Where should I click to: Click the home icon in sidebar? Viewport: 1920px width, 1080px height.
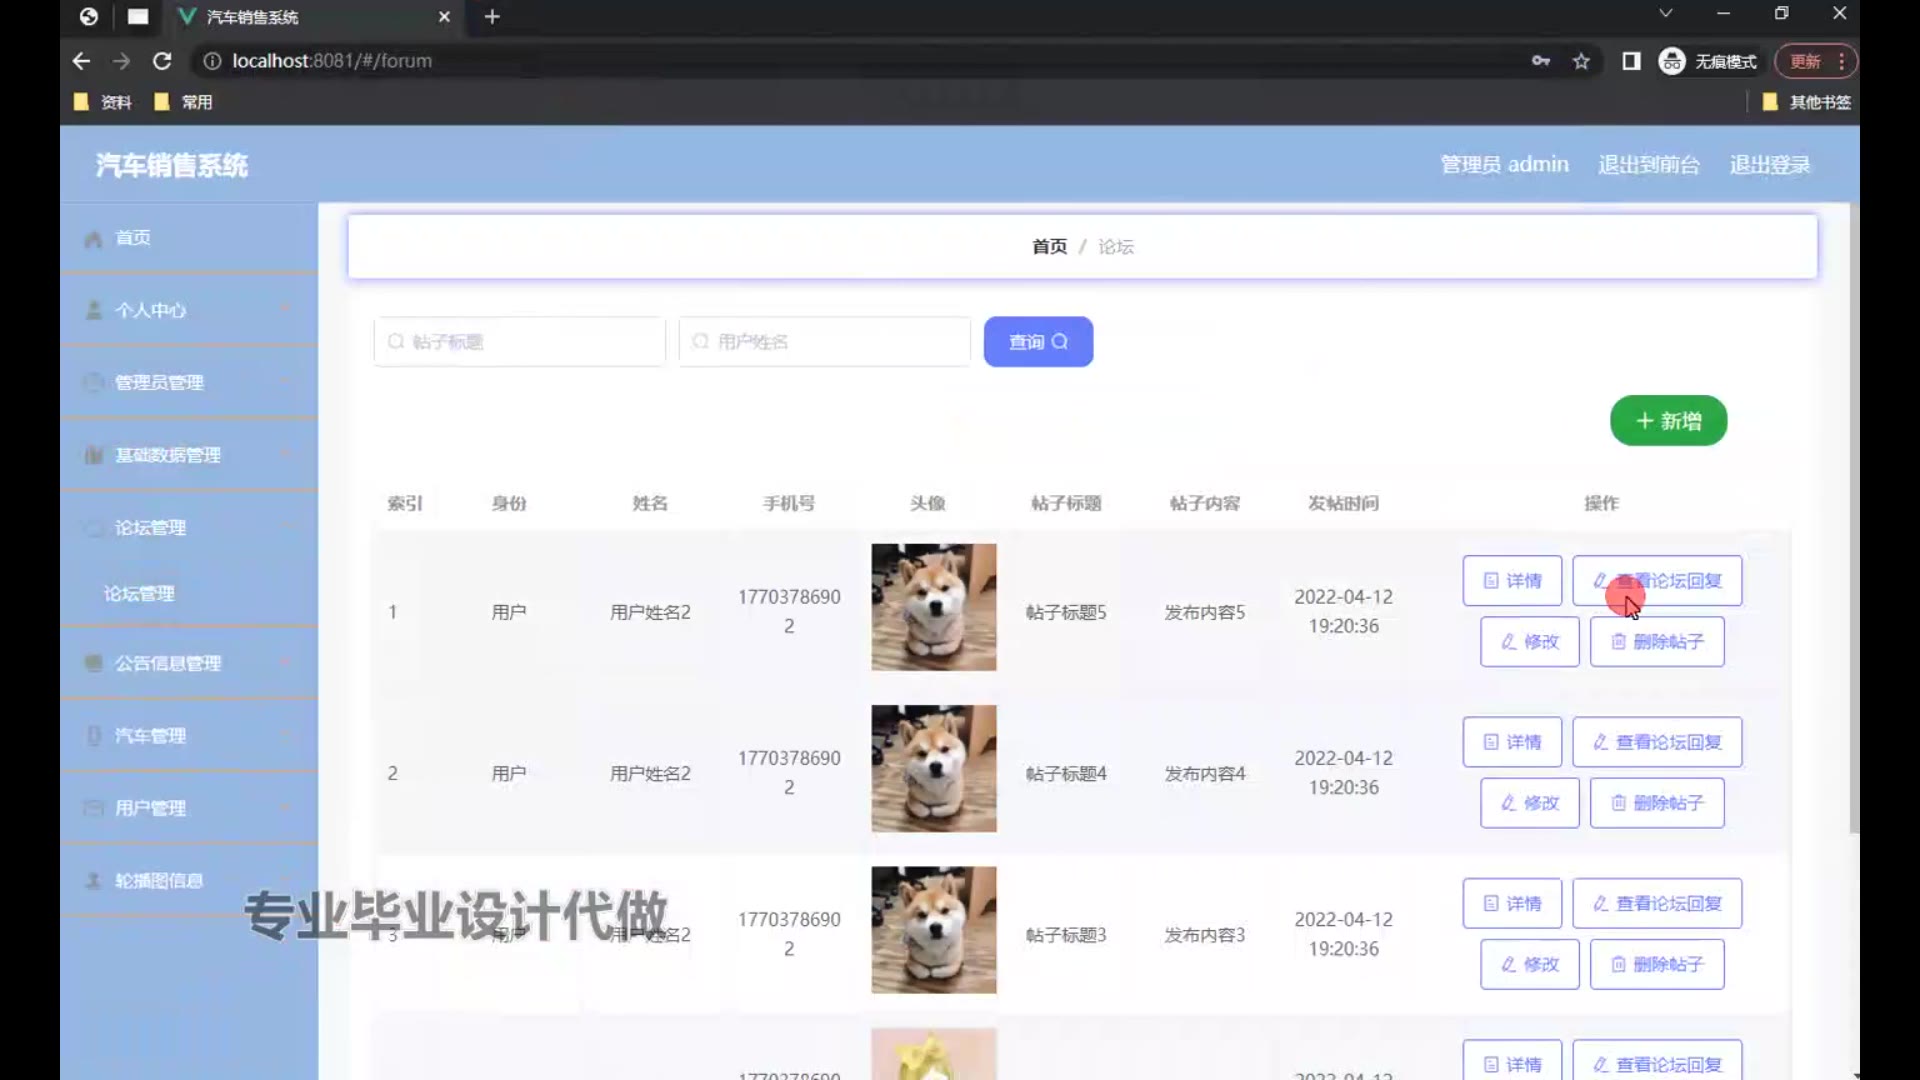[x=94, y=239]
